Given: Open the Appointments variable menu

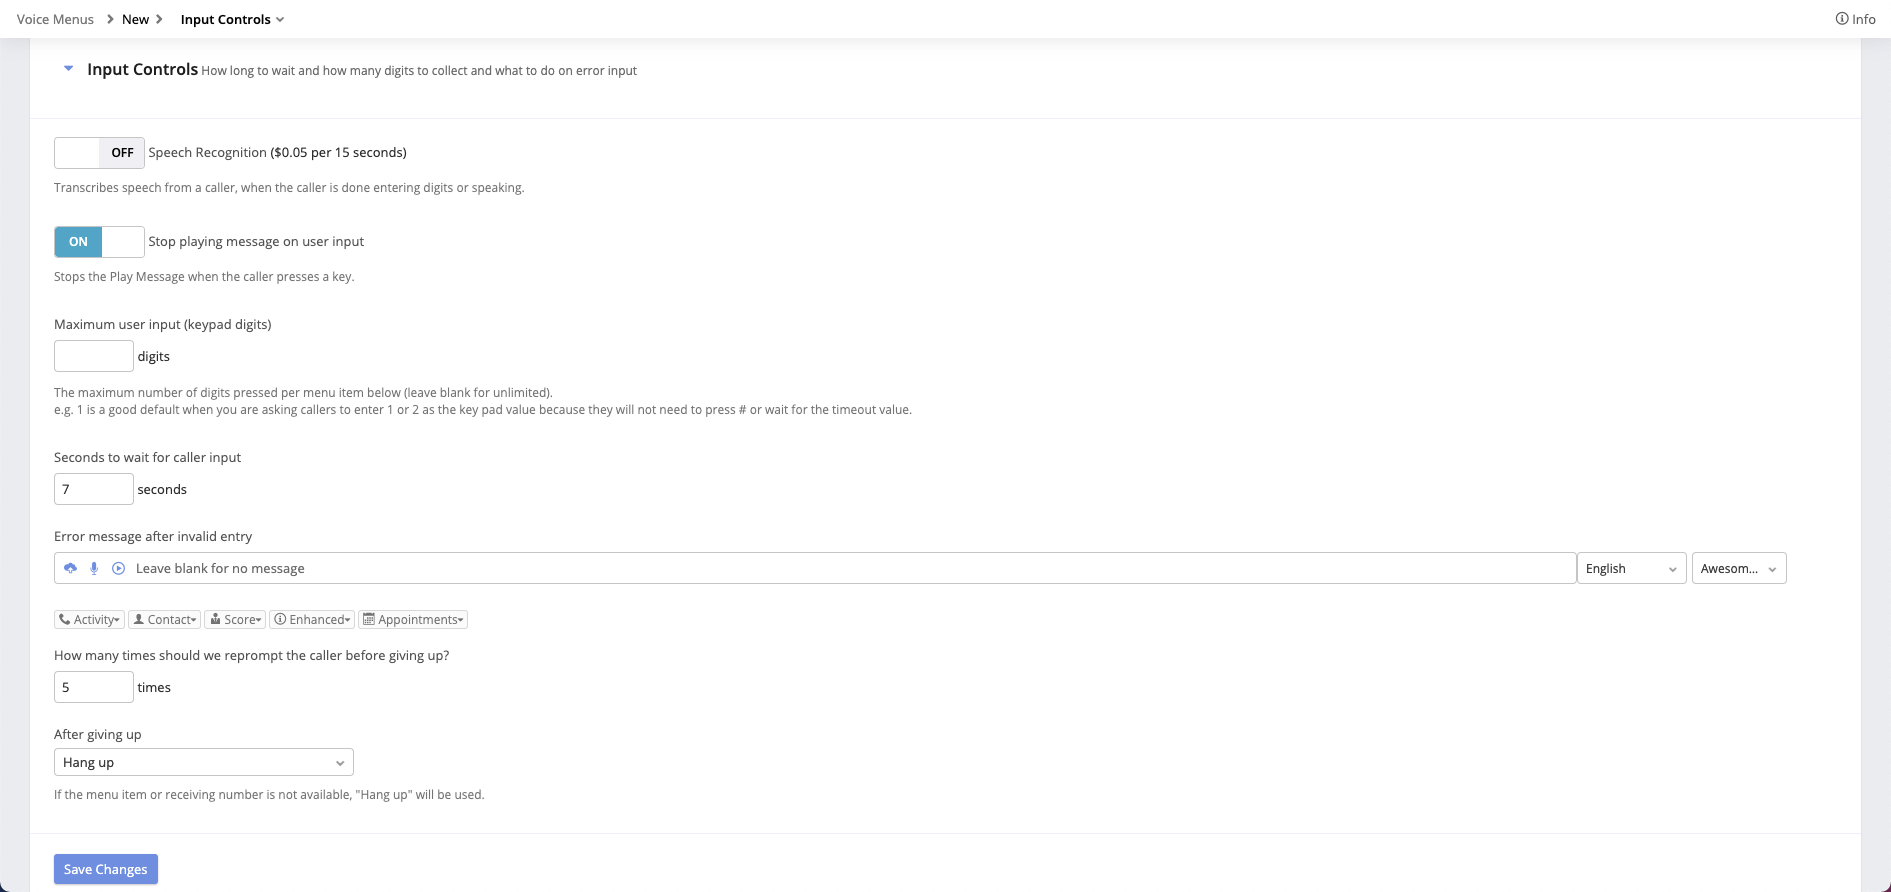Looking at the screenshot, I should (413, 620).
